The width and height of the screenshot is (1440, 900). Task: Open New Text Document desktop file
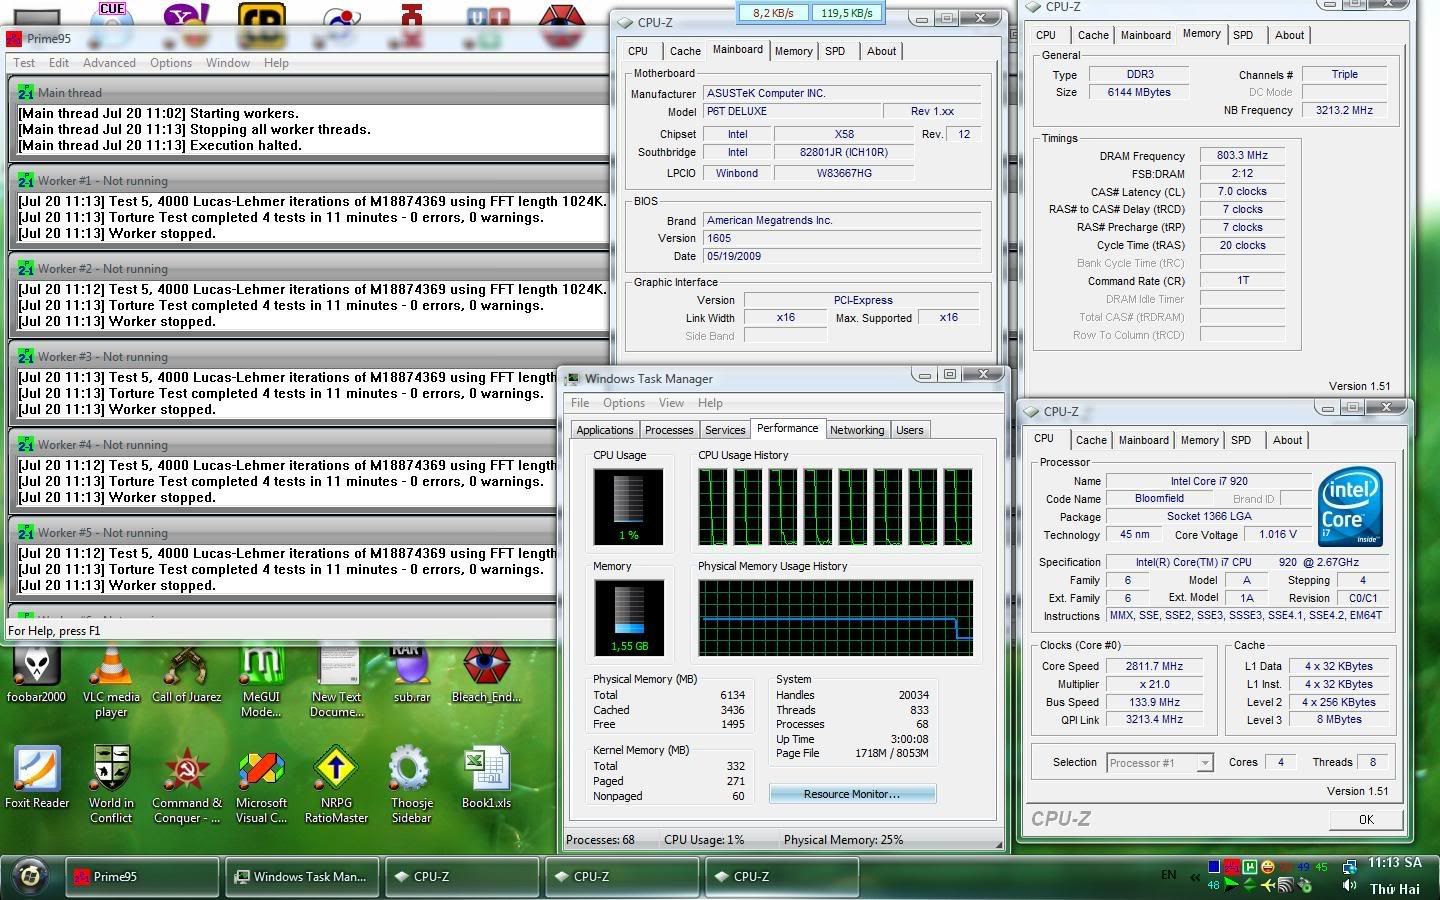click(337, 682)
